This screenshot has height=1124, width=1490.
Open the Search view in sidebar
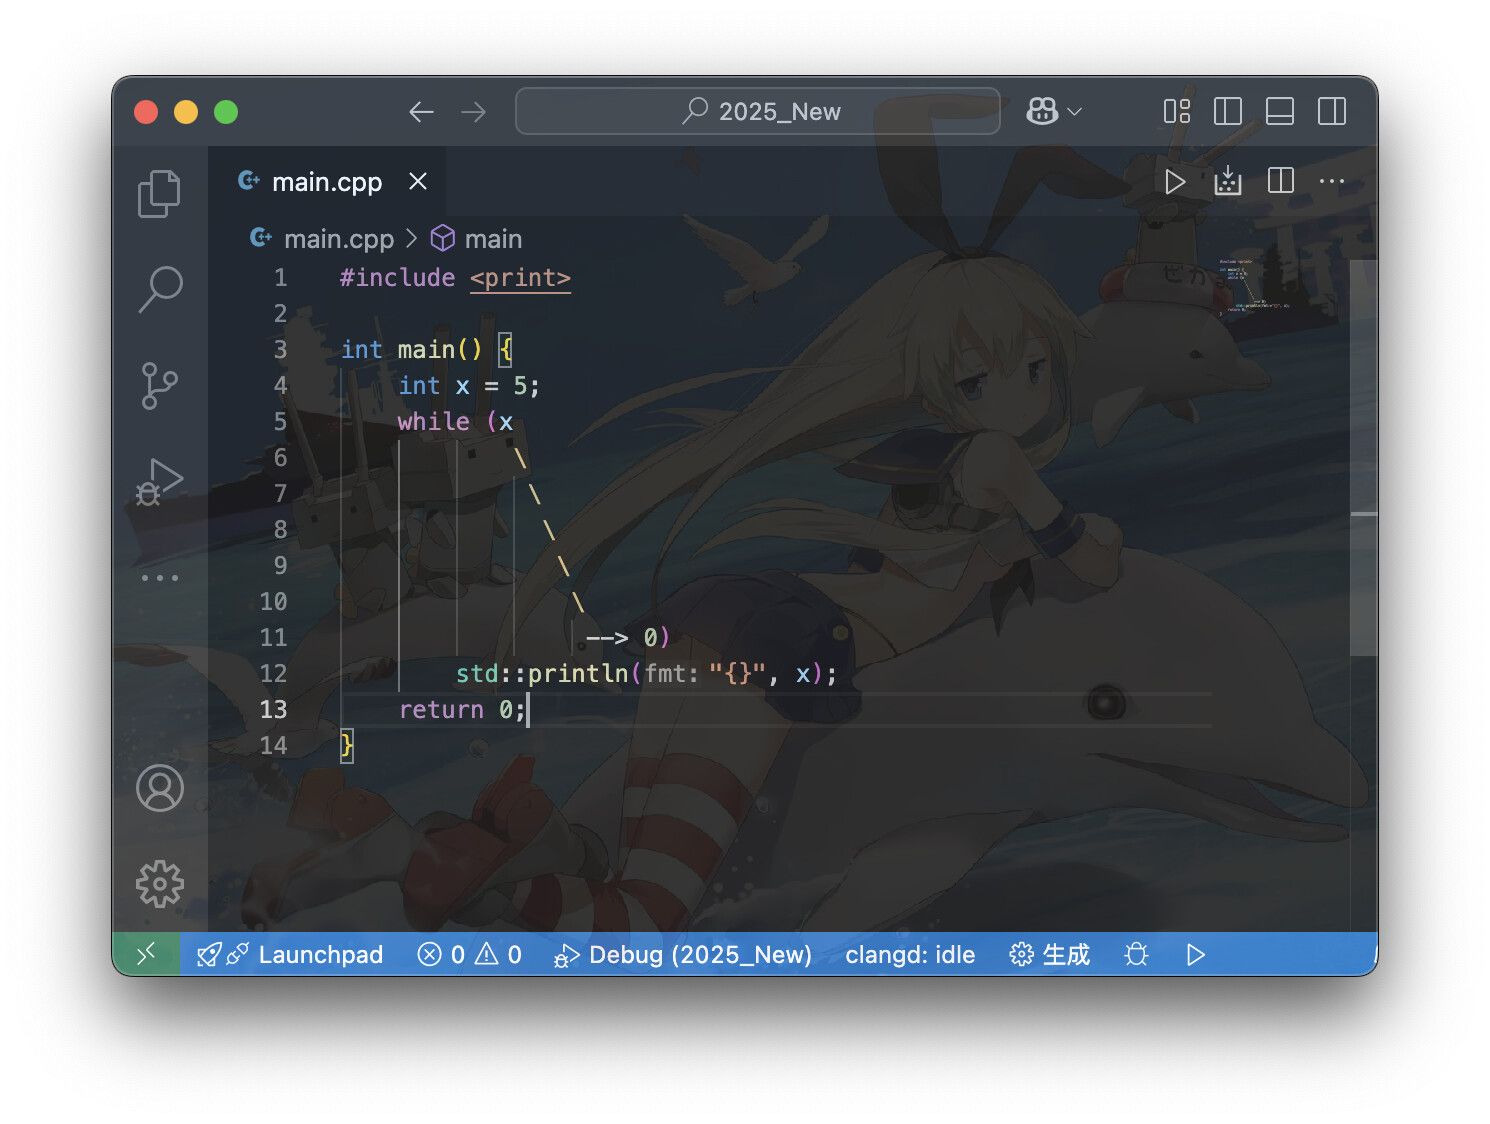(x=159, y=289)
